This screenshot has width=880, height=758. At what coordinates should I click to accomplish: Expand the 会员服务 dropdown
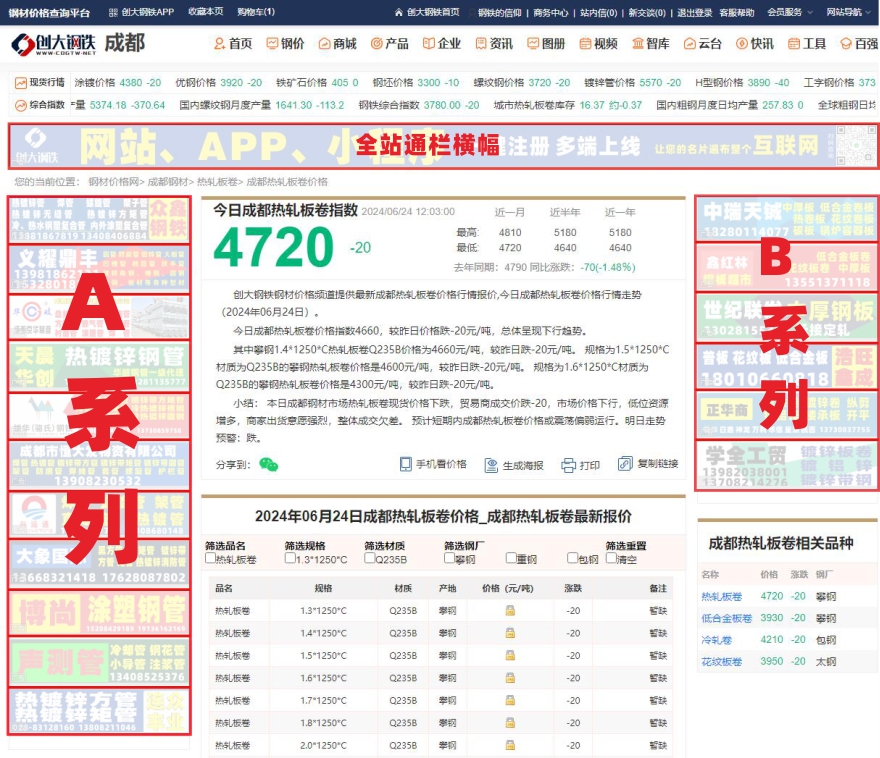point(789,12)
